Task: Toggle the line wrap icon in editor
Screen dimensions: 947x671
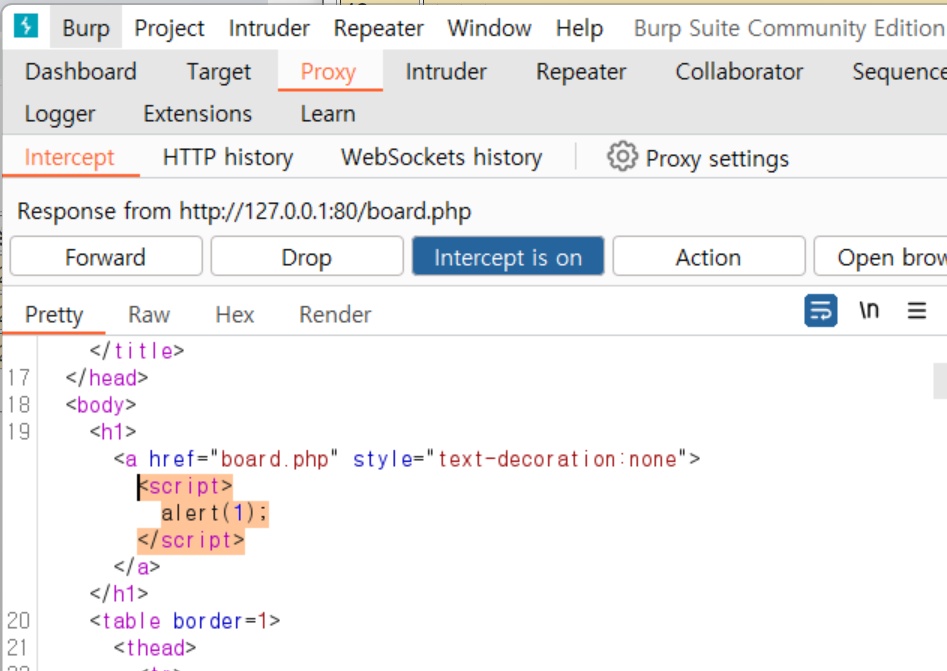Action: [820, 310]
